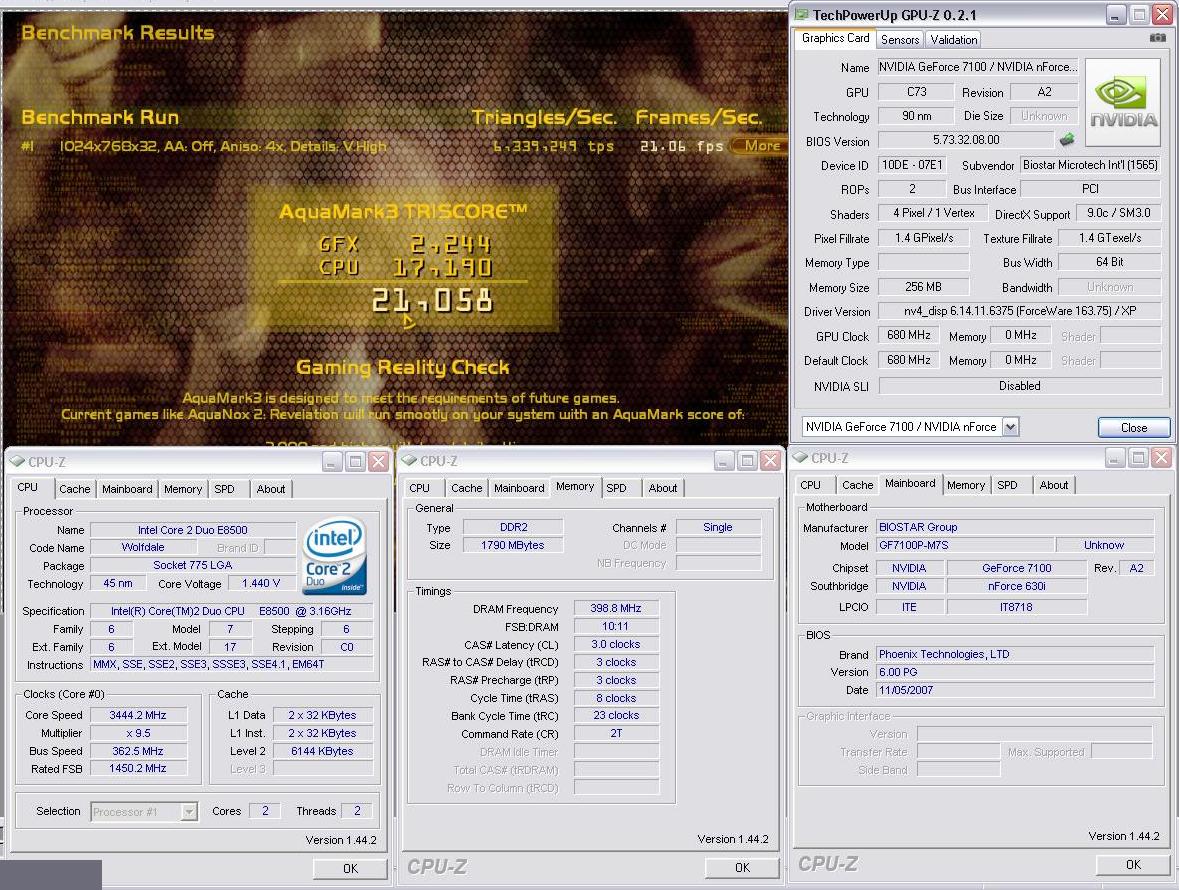
Task: Open About tab in right CPU-Z window
Action: click(1053, 485)
